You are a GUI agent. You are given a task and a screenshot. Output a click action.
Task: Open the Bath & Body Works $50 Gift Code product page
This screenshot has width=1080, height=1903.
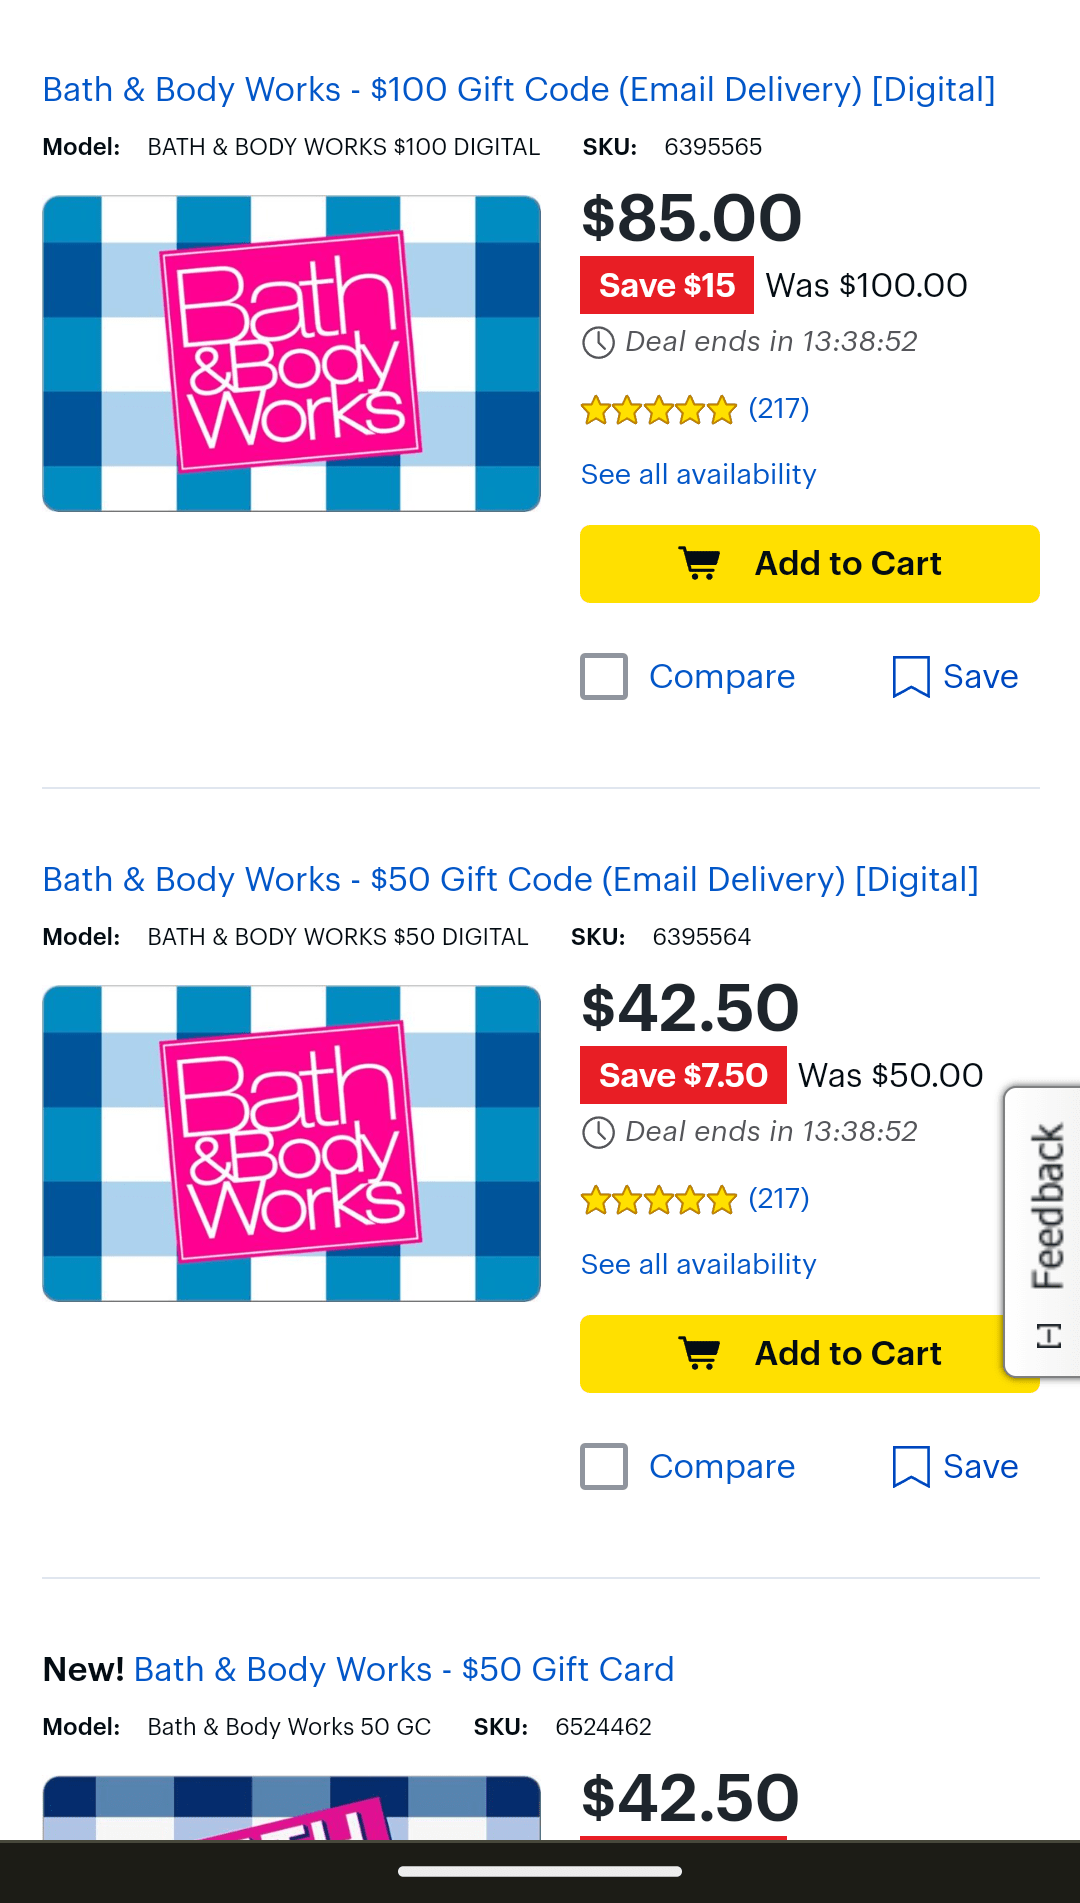pos(510,879)
